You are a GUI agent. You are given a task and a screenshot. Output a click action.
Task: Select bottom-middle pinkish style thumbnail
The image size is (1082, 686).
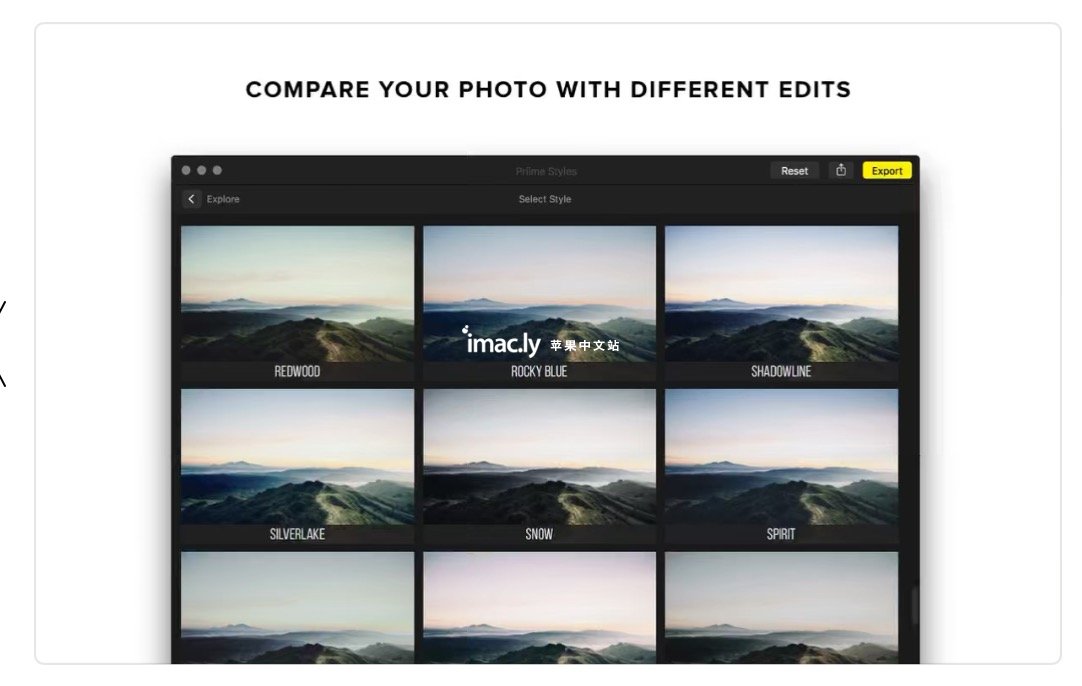pyautogui.click(x=540, y=607)
